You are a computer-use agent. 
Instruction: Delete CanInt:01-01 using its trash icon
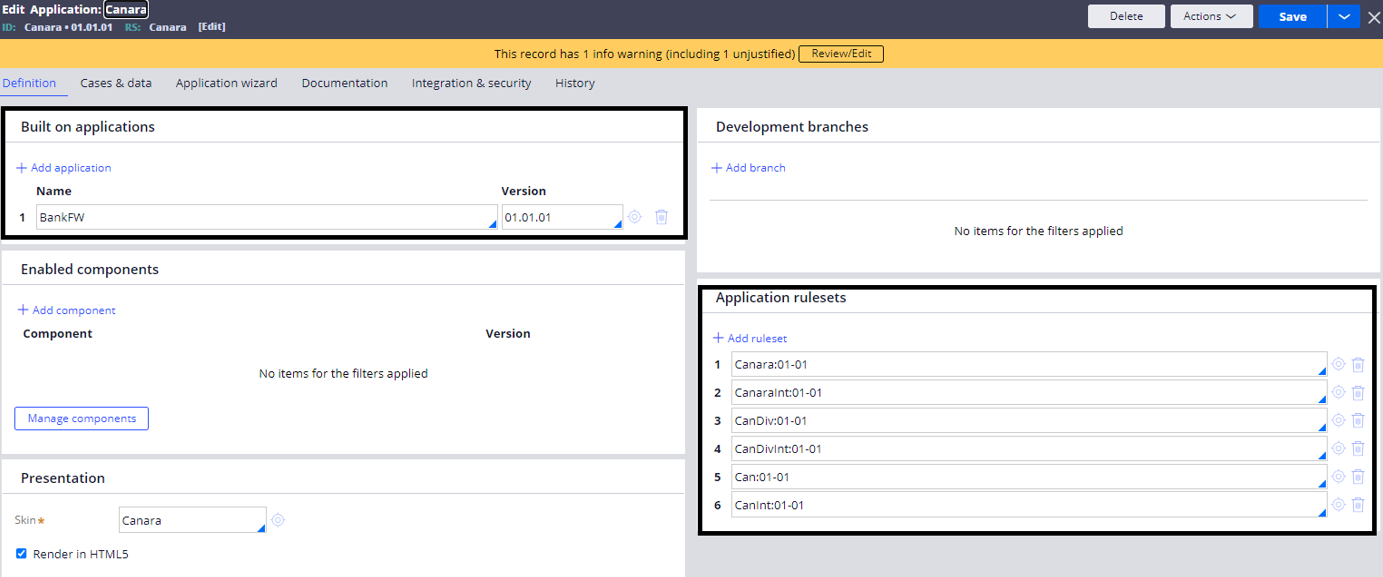[x=1357, y=505]
